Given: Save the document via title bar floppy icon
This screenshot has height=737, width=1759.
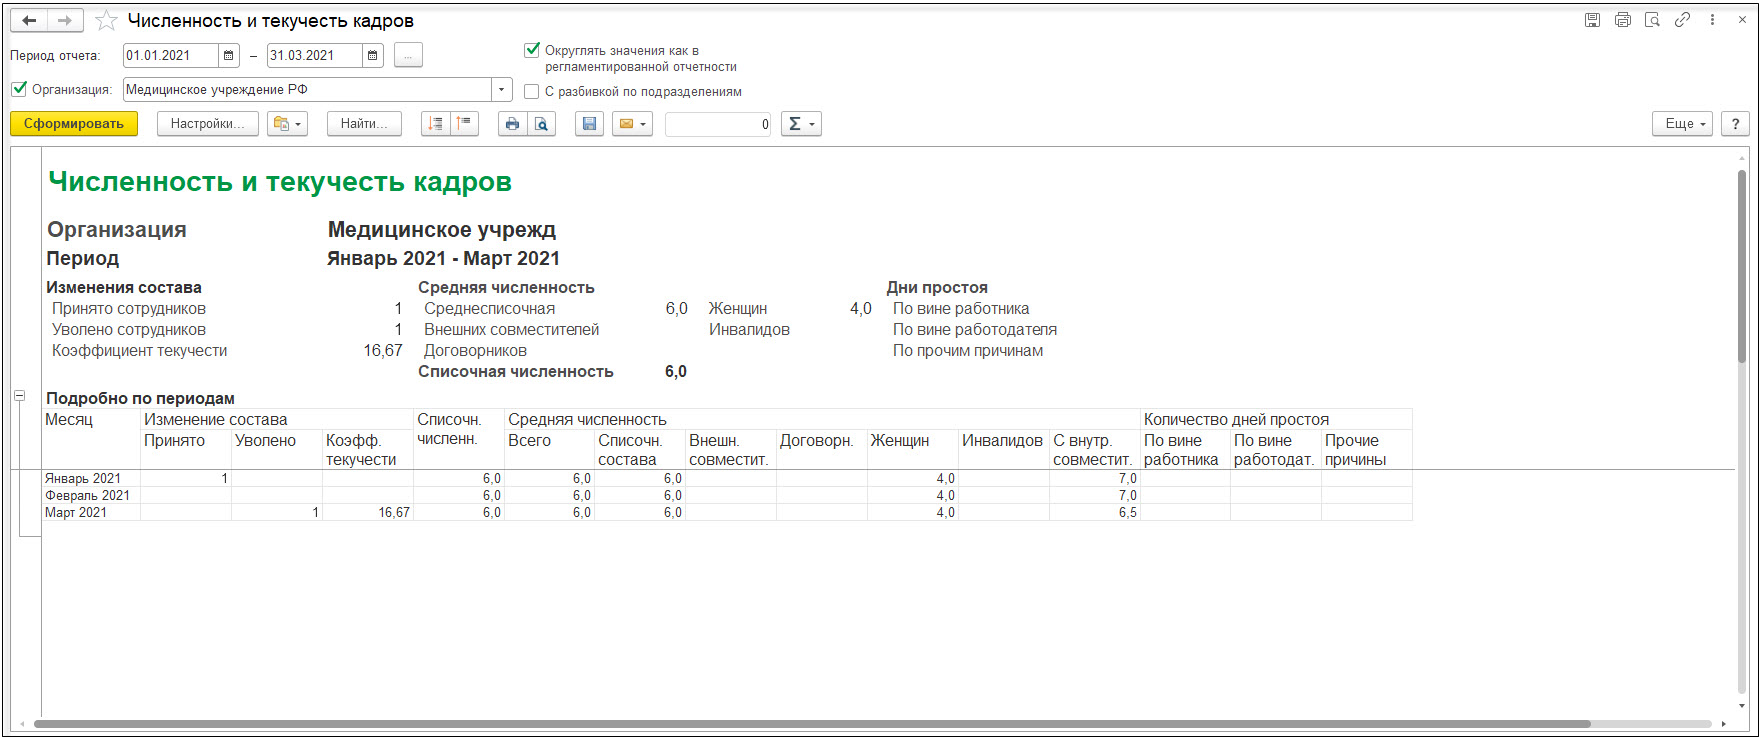Looking at the screenshot, I should click(x=1592, y=20).
